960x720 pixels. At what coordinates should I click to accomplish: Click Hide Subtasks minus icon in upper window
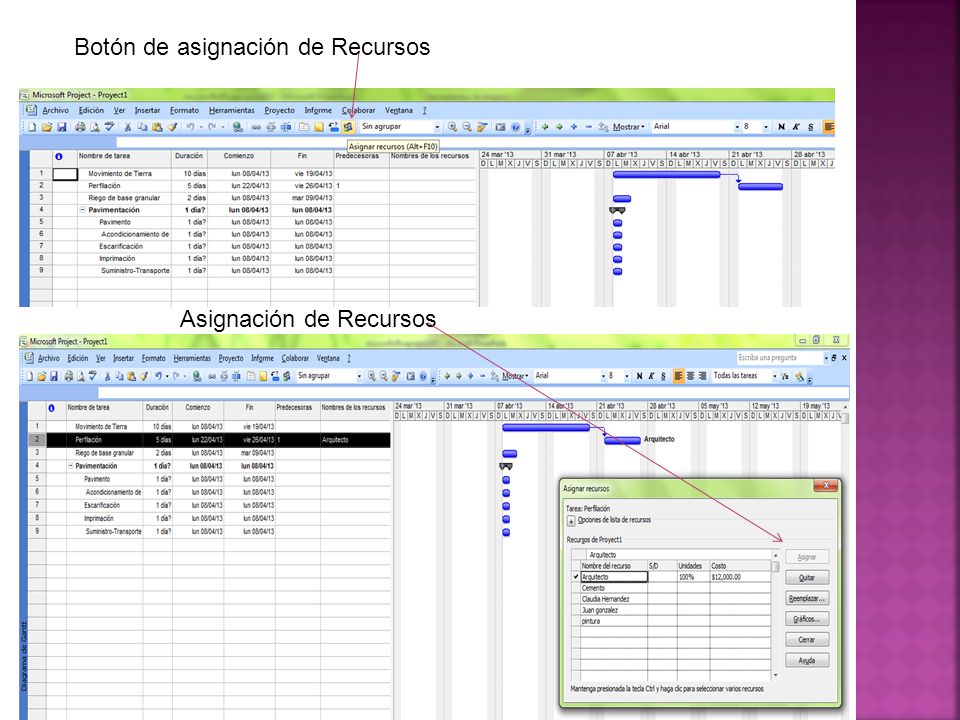click(x=589, y=127)
